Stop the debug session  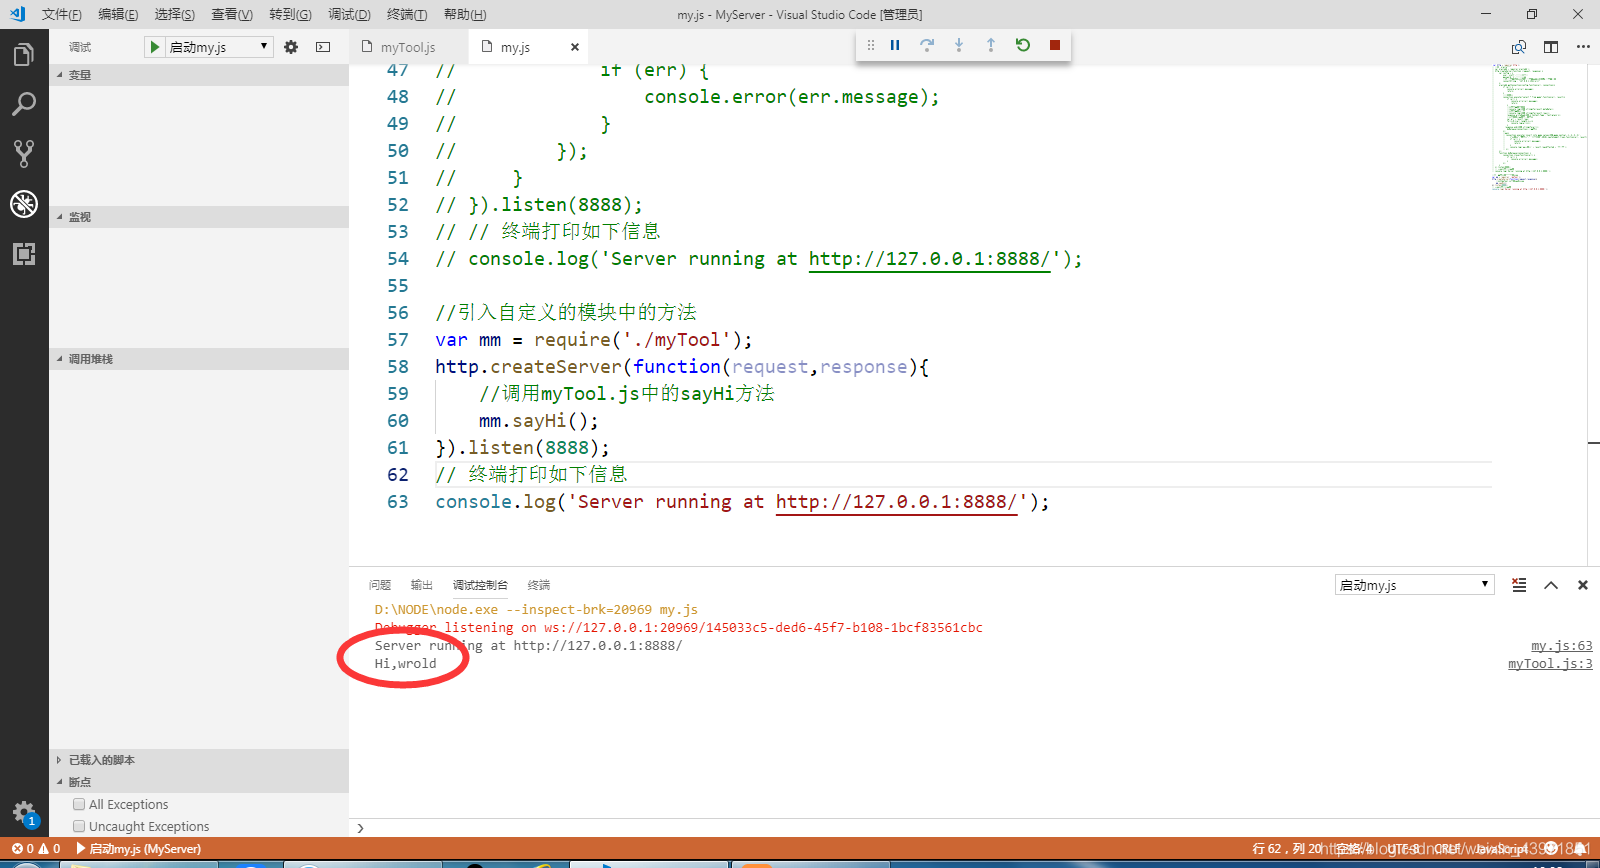[1055, 45]
